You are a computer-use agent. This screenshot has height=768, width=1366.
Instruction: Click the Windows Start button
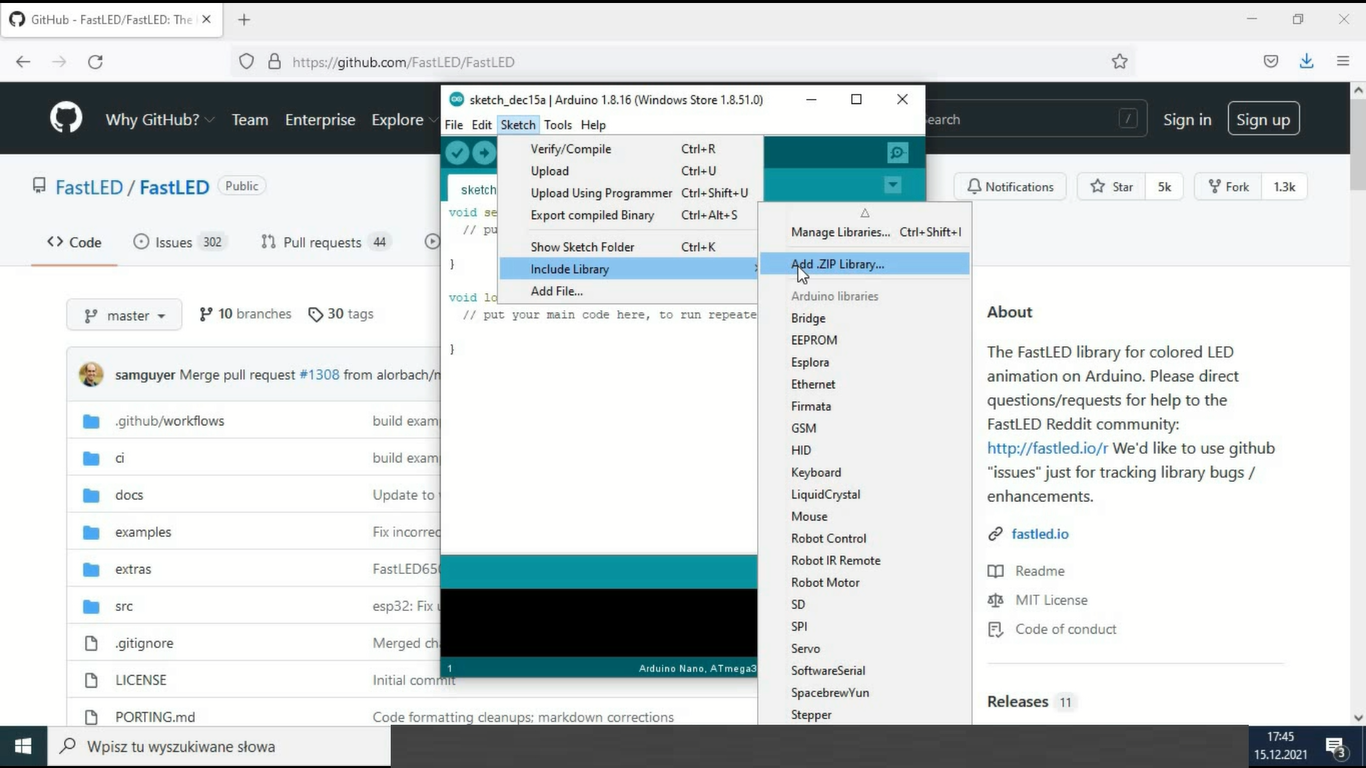tap(23, 746)
